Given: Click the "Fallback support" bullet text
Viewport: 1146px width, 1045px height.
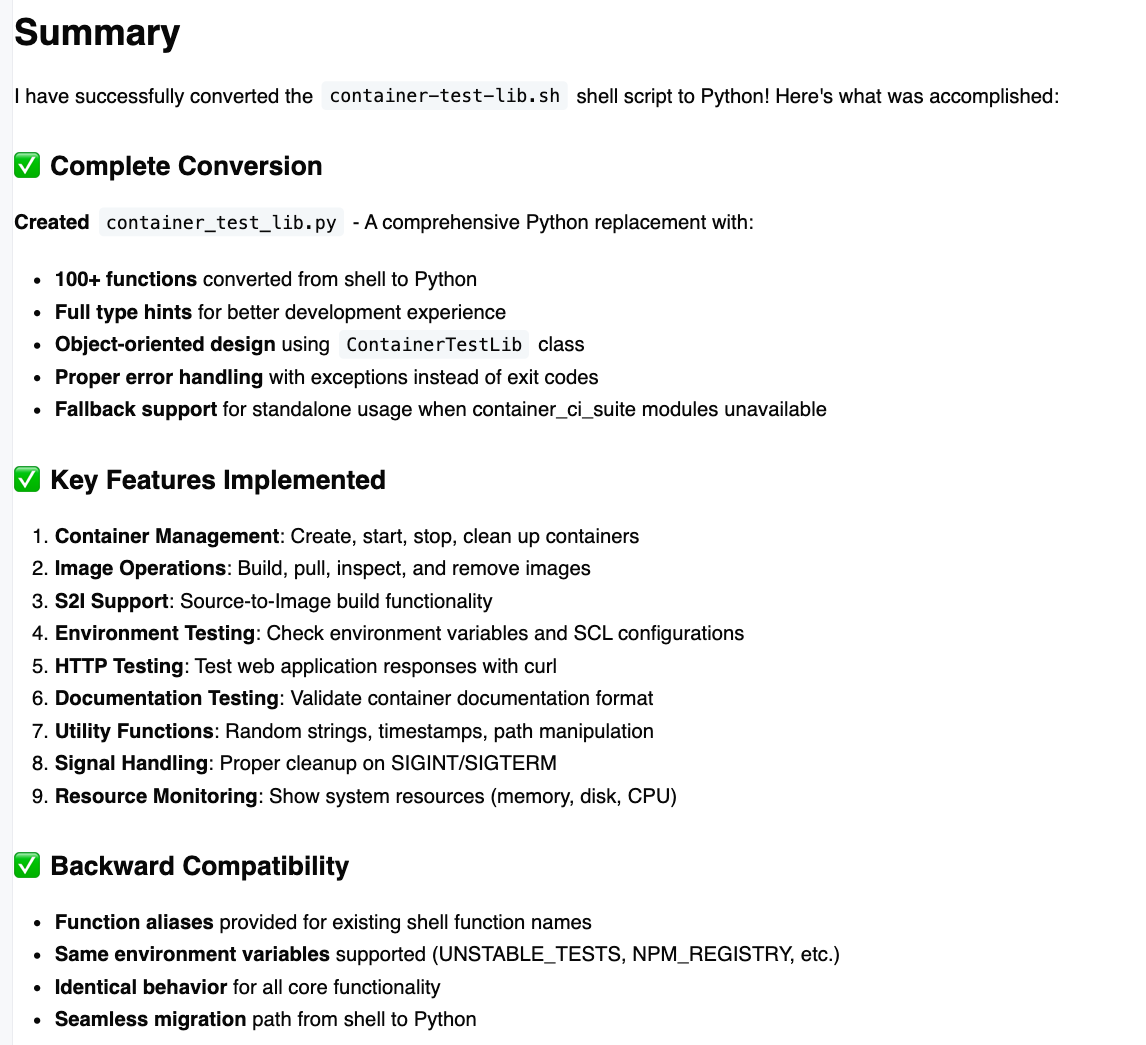Looking at the screenshot, I should [136, 409].
